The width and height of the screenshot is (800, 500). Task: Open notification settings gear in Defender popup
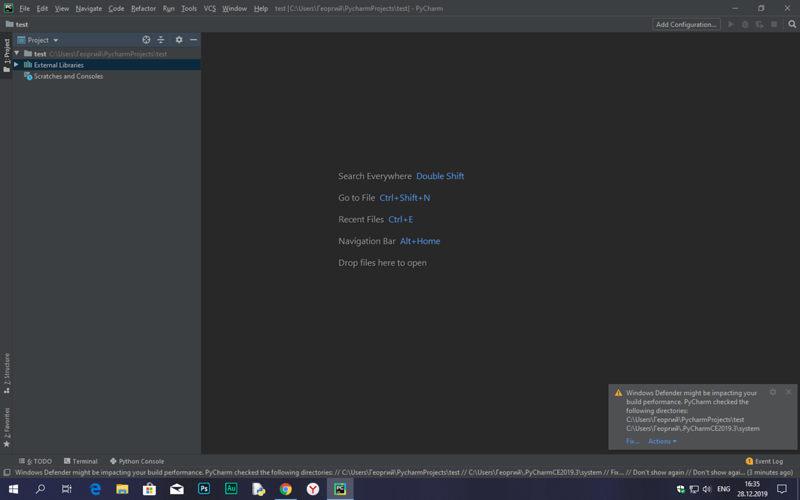[x=773, y=392]
